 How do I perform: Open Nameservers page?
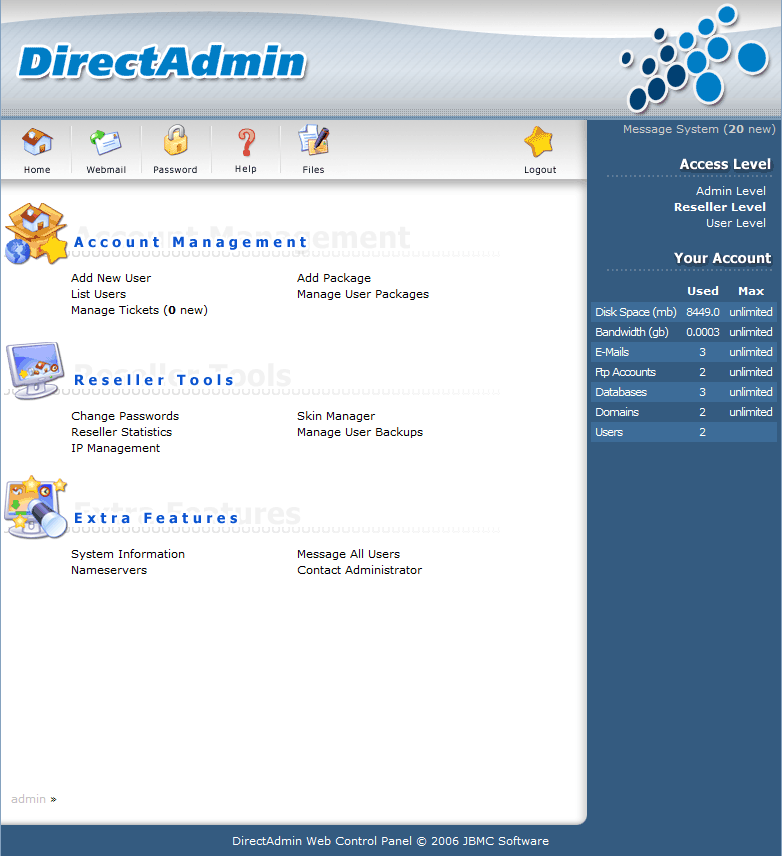[109, 570]
